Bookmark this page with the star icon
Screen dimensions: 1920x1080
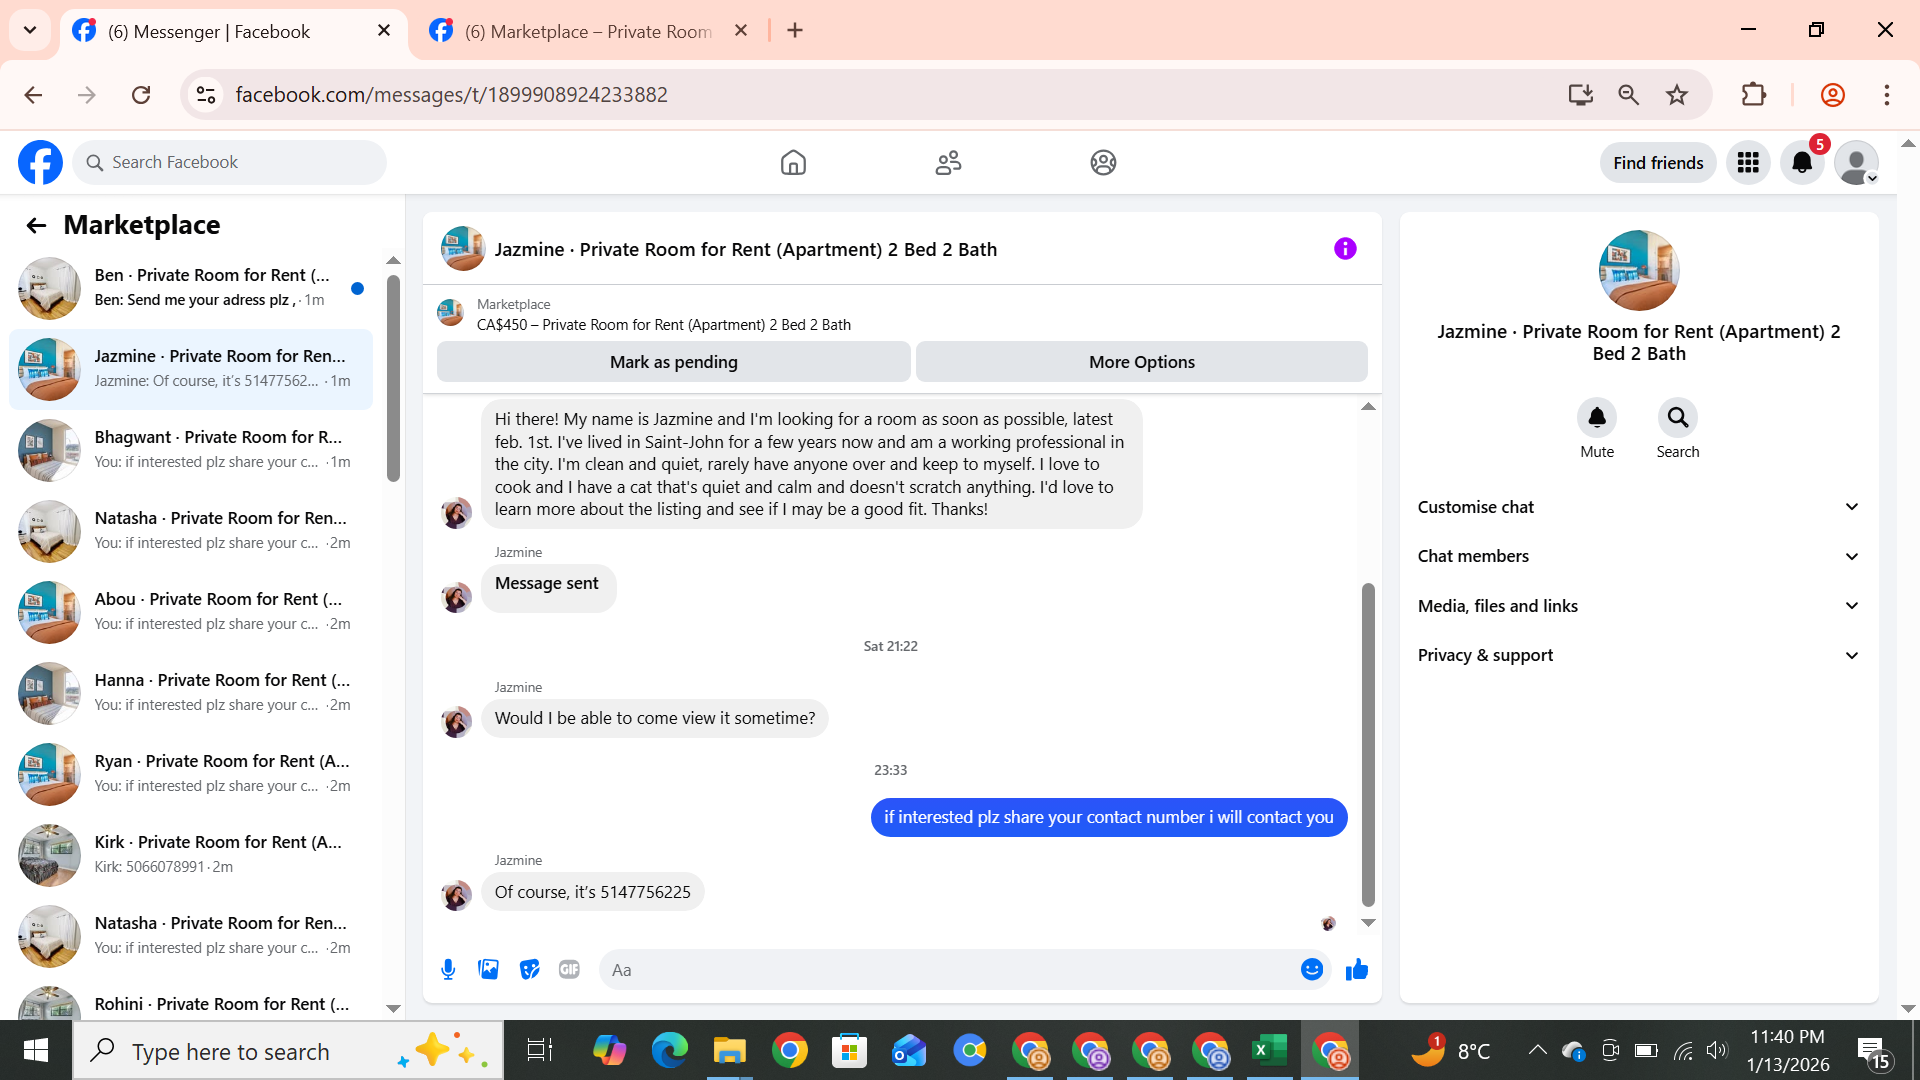point(1677,95)
